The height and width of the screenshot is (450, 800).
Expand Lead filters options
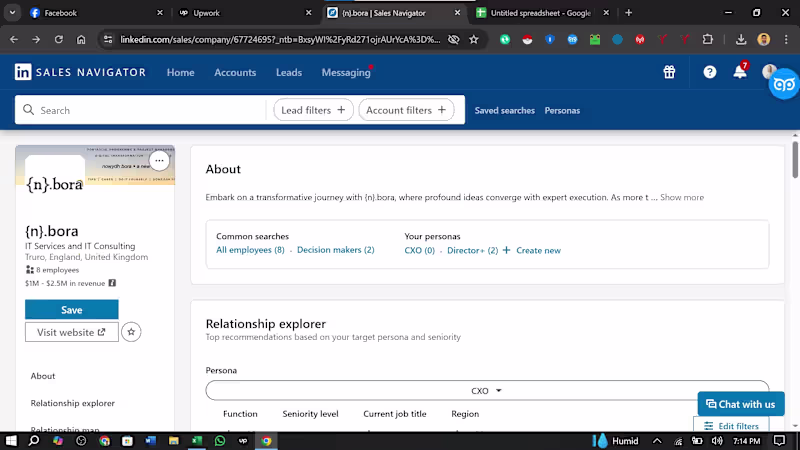[313, 110]
